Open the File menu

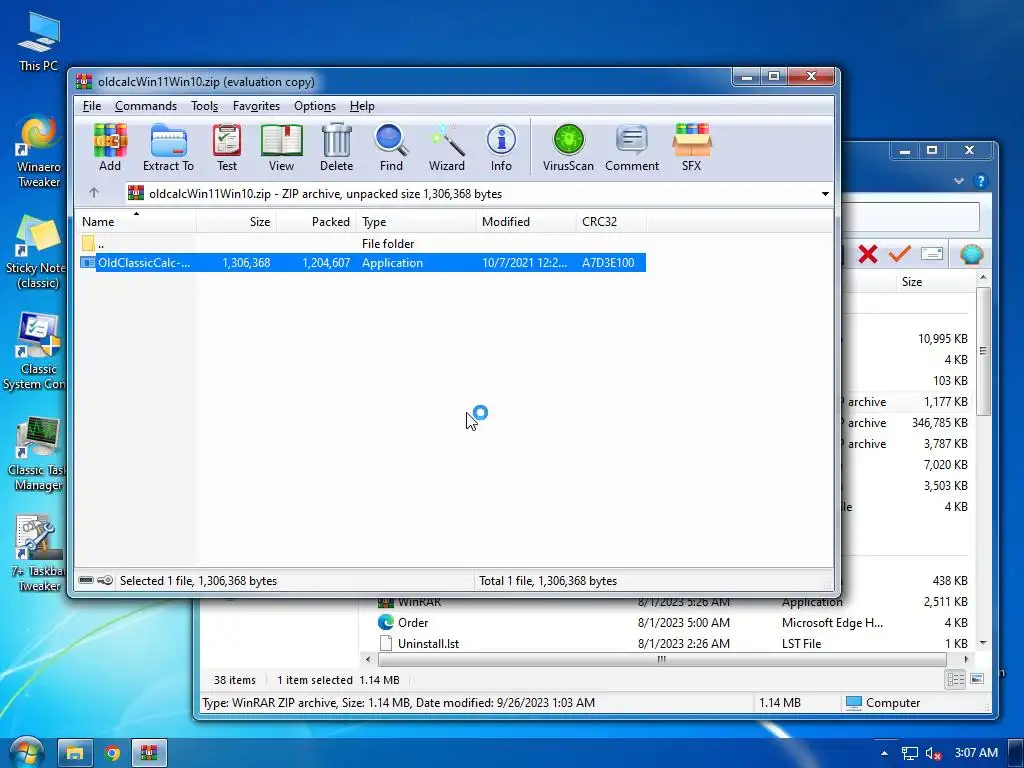coord(91,106)
